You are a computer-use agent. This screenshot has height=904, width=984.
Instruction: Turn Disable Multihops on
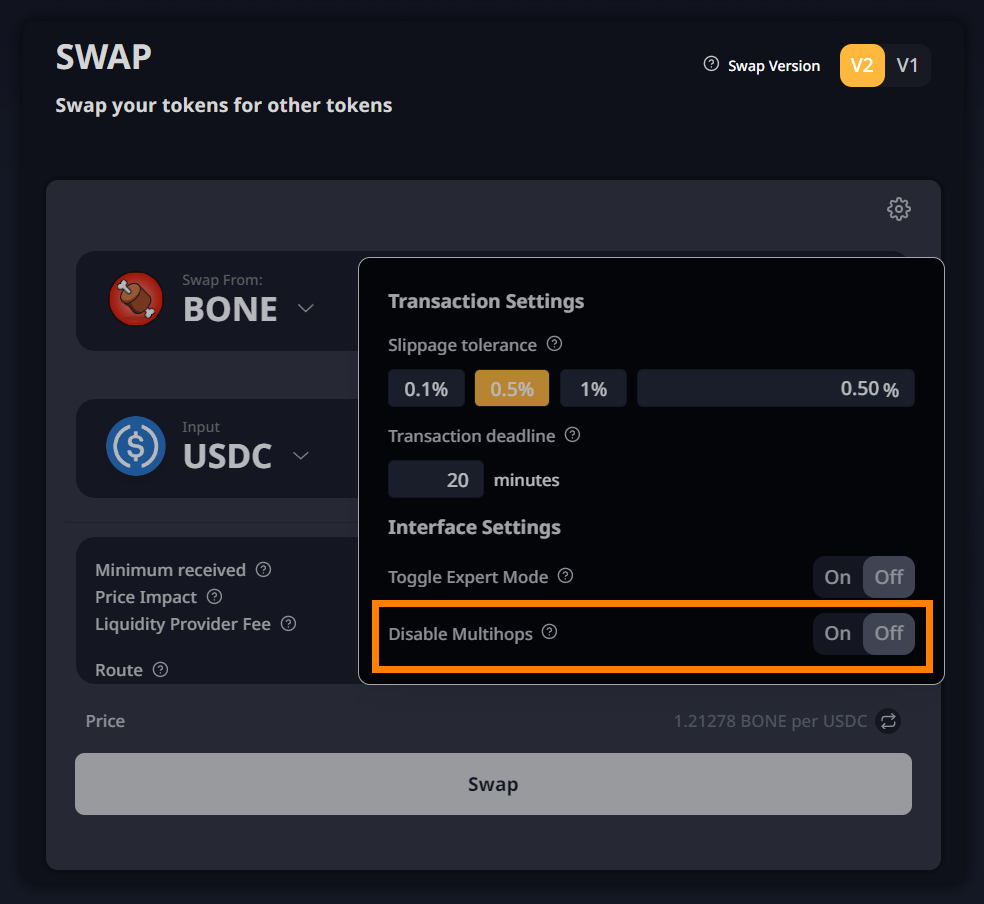coord(838,633)
